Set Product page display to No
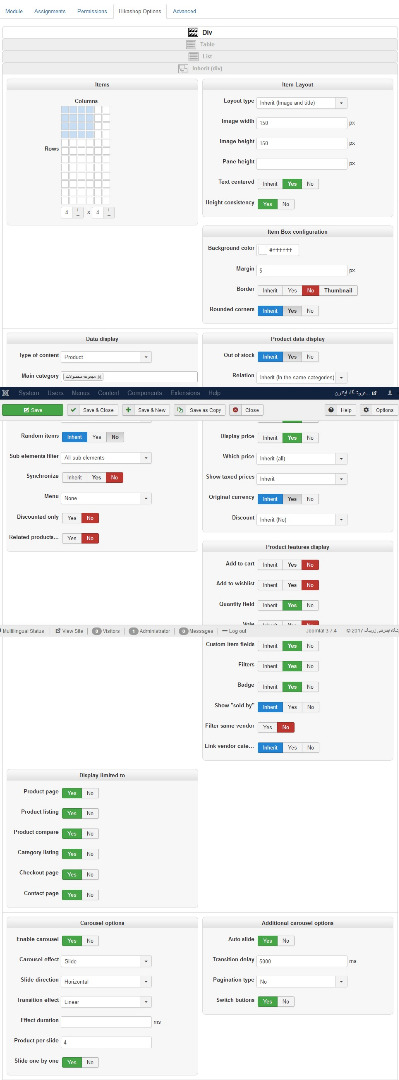The width and height of the screenshot is (399, 1080). click(x=90, y=793)
